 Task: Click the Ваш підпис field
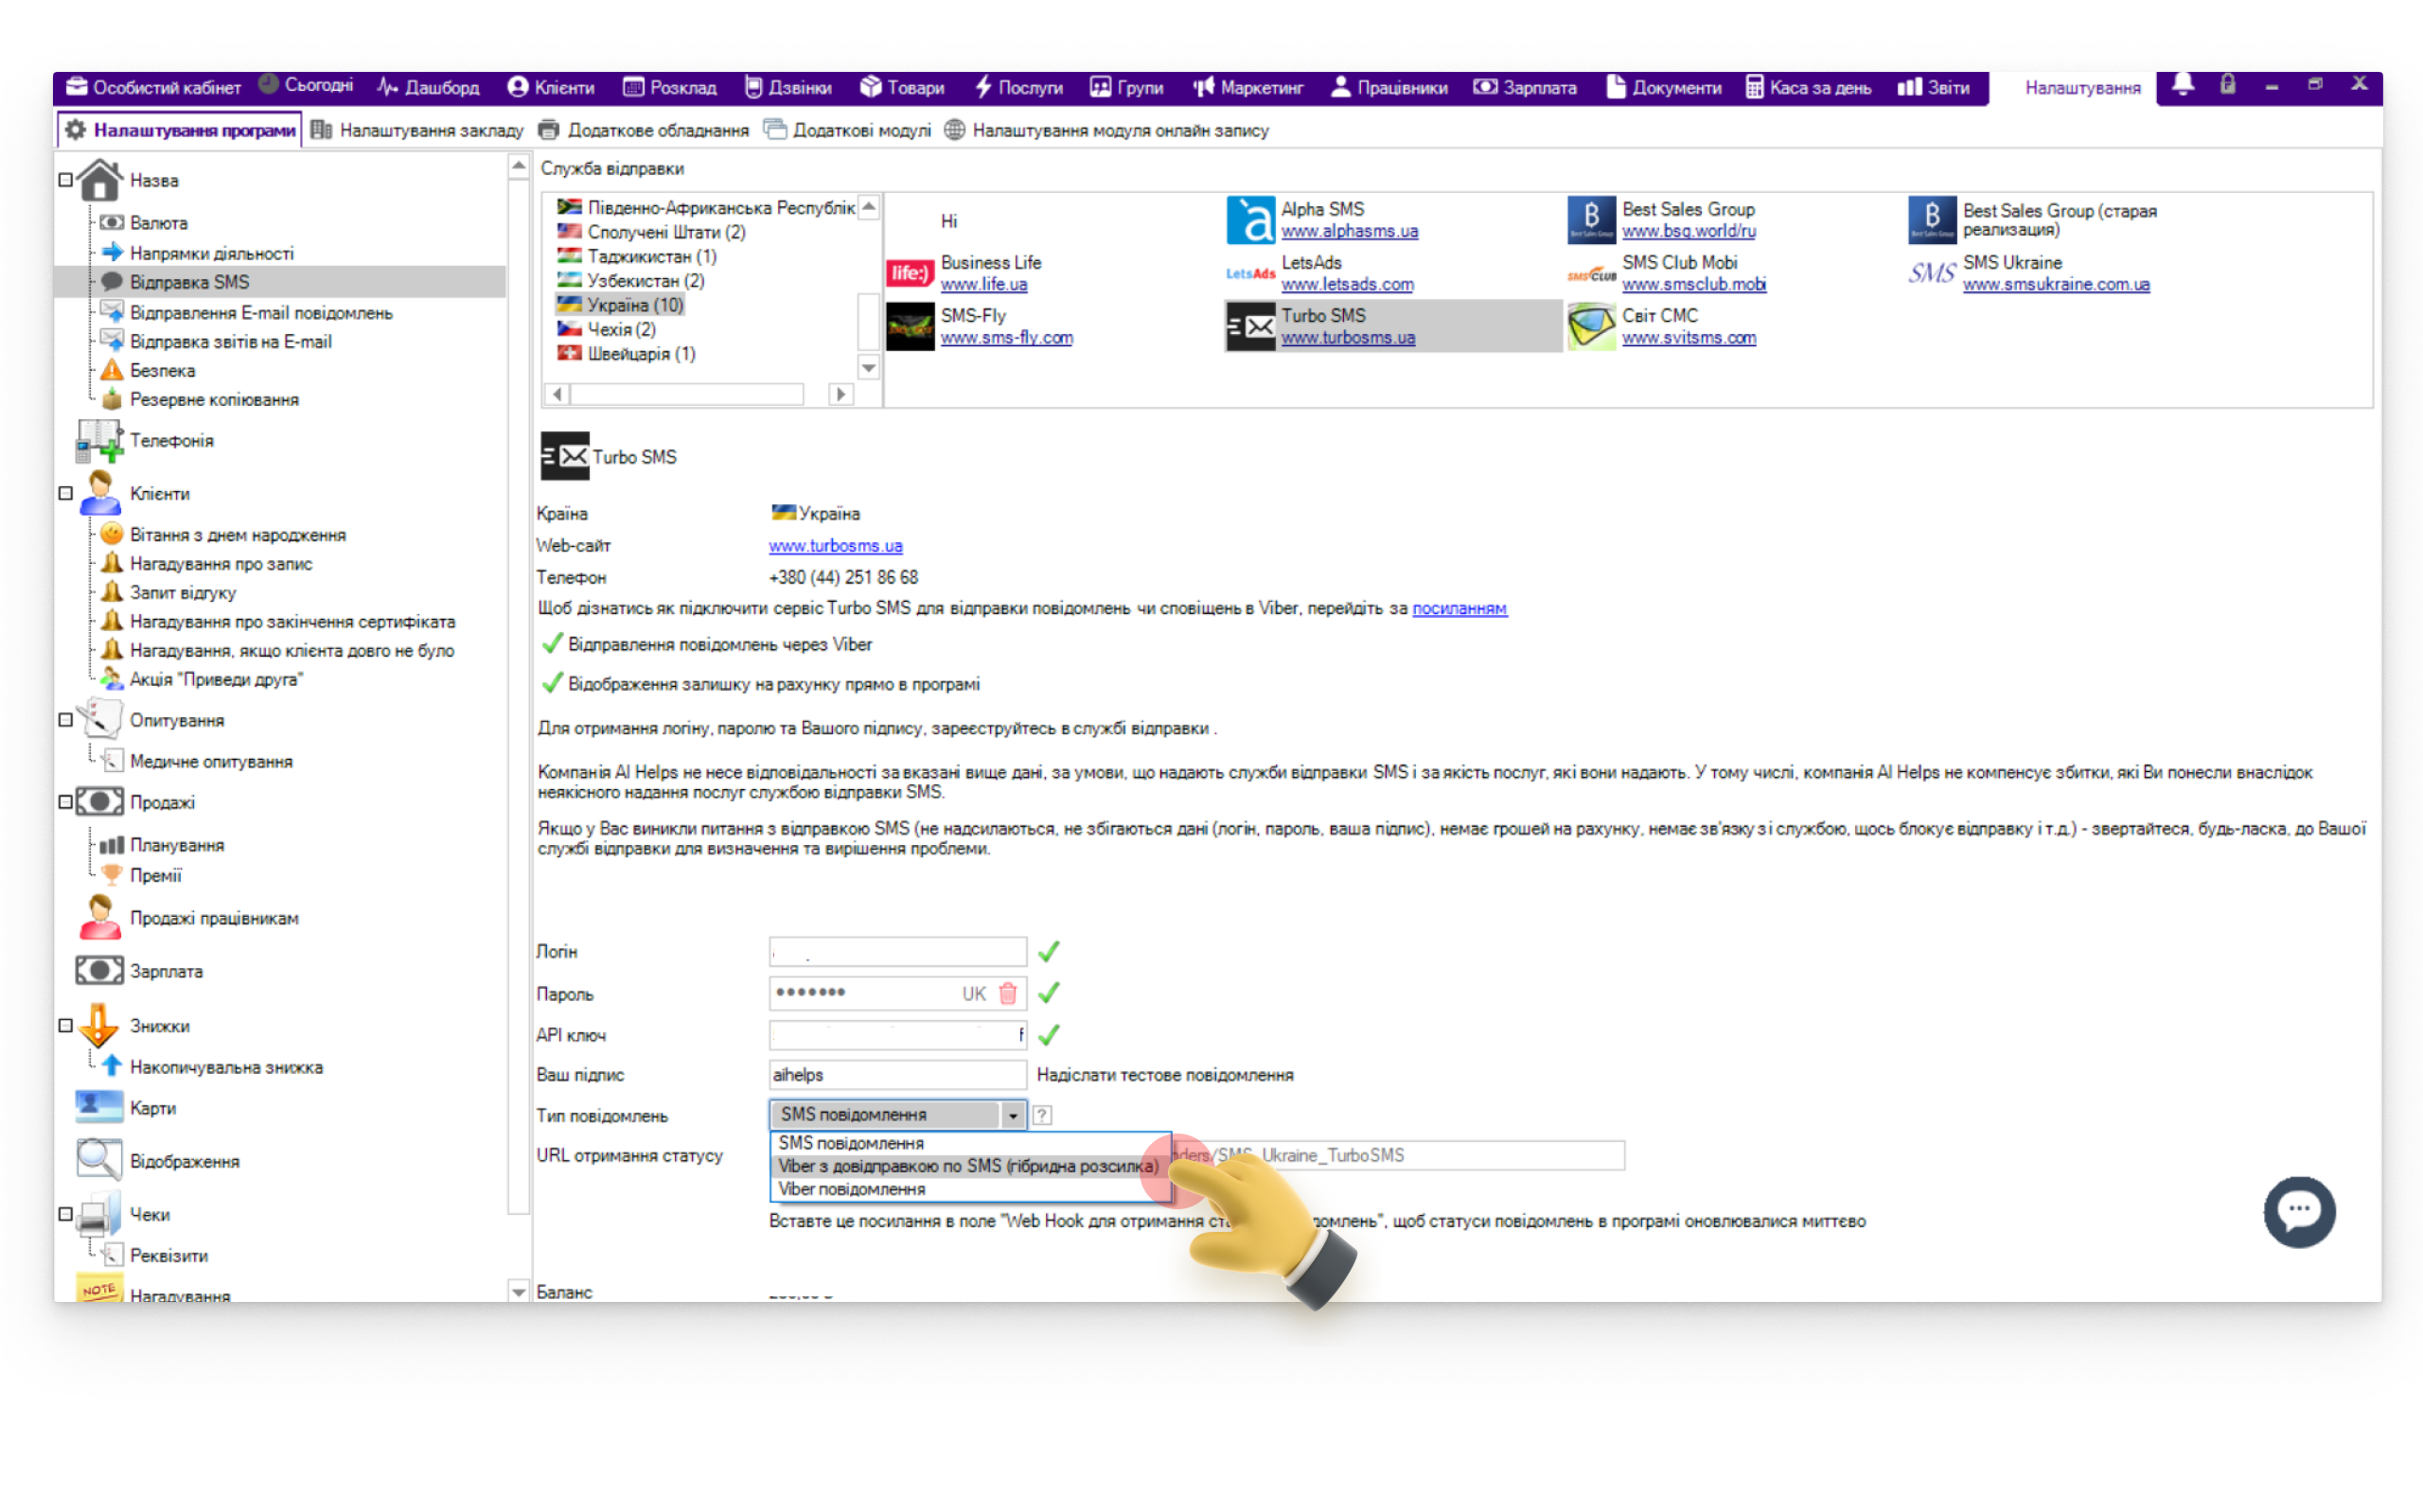(x=897, y=1075)
